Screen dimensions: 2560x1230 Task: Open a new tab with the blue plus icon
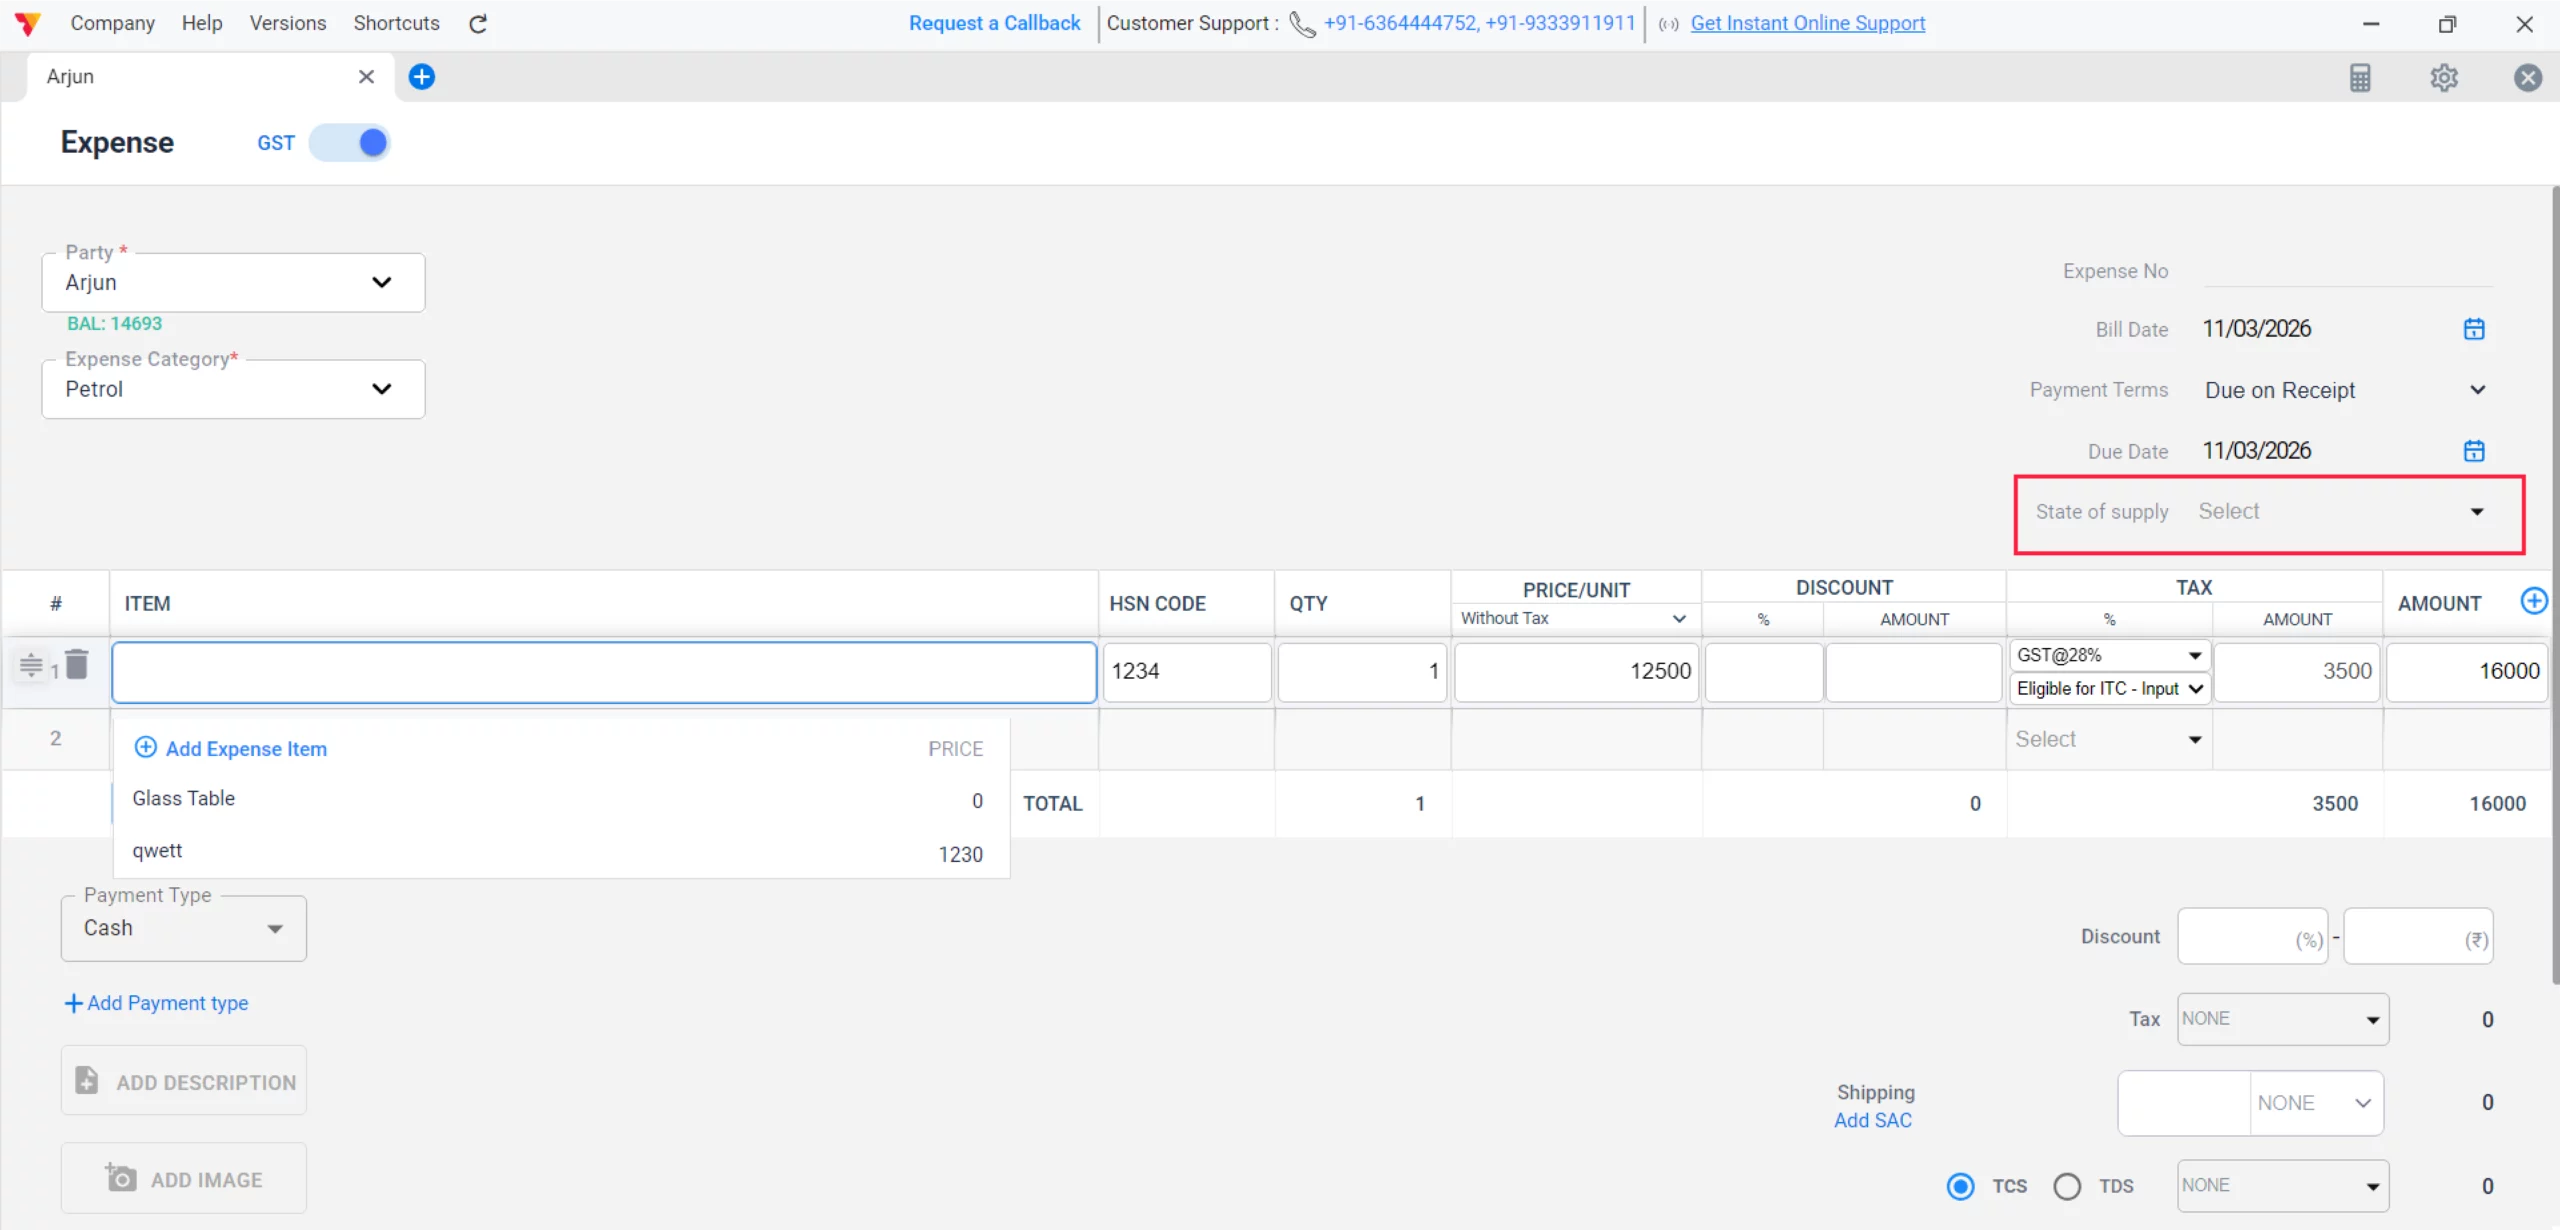coord(421,76)
